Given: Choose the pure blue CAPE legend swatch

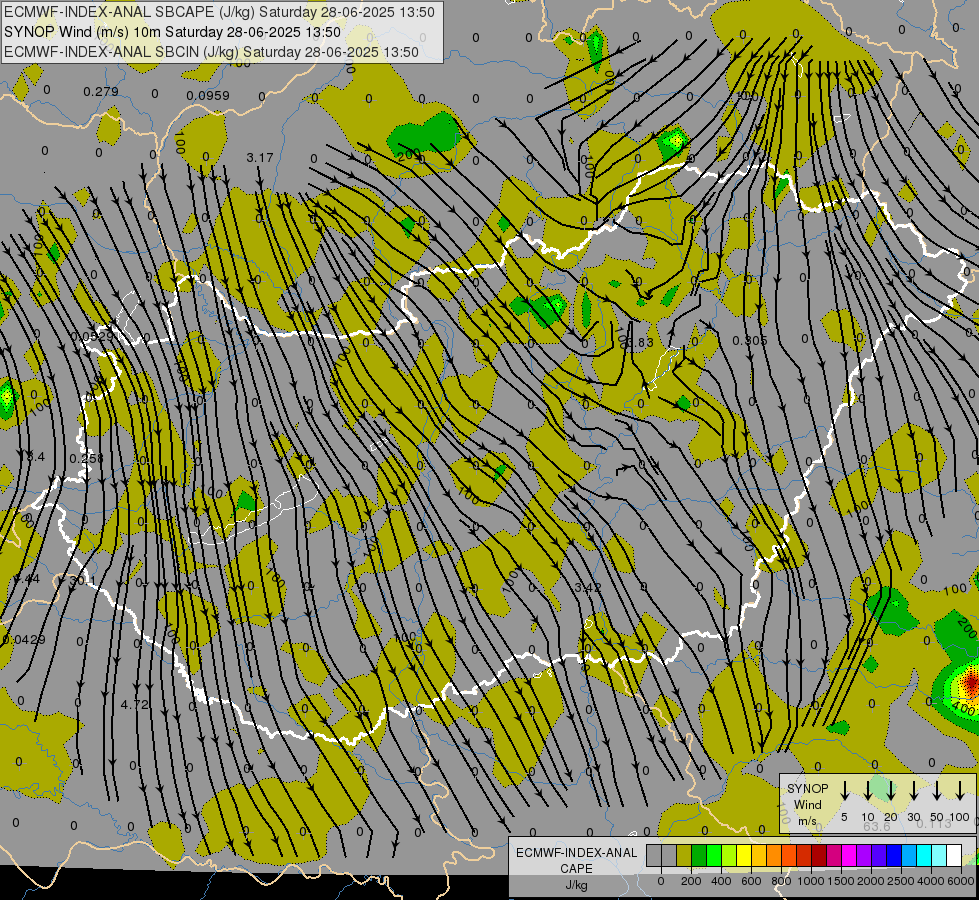Looking at the screenshot, I should [895, 855].
